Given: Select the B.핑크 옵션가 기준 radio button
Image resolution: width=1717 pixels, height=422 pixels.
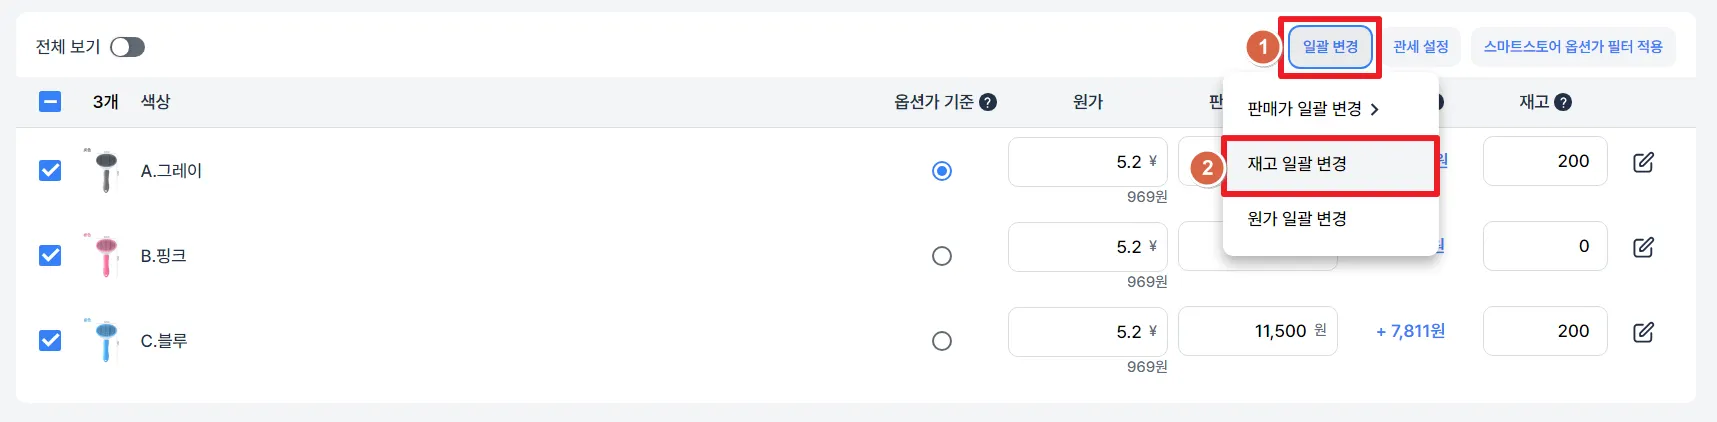Looking at the screenshot, I should (x=941, y=256).
